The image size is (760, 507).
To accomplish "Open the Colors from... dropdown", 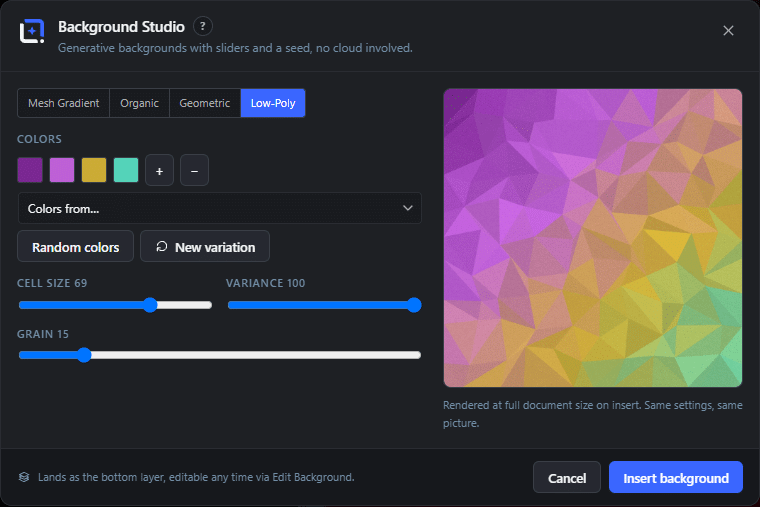I will tap(220, 208).
